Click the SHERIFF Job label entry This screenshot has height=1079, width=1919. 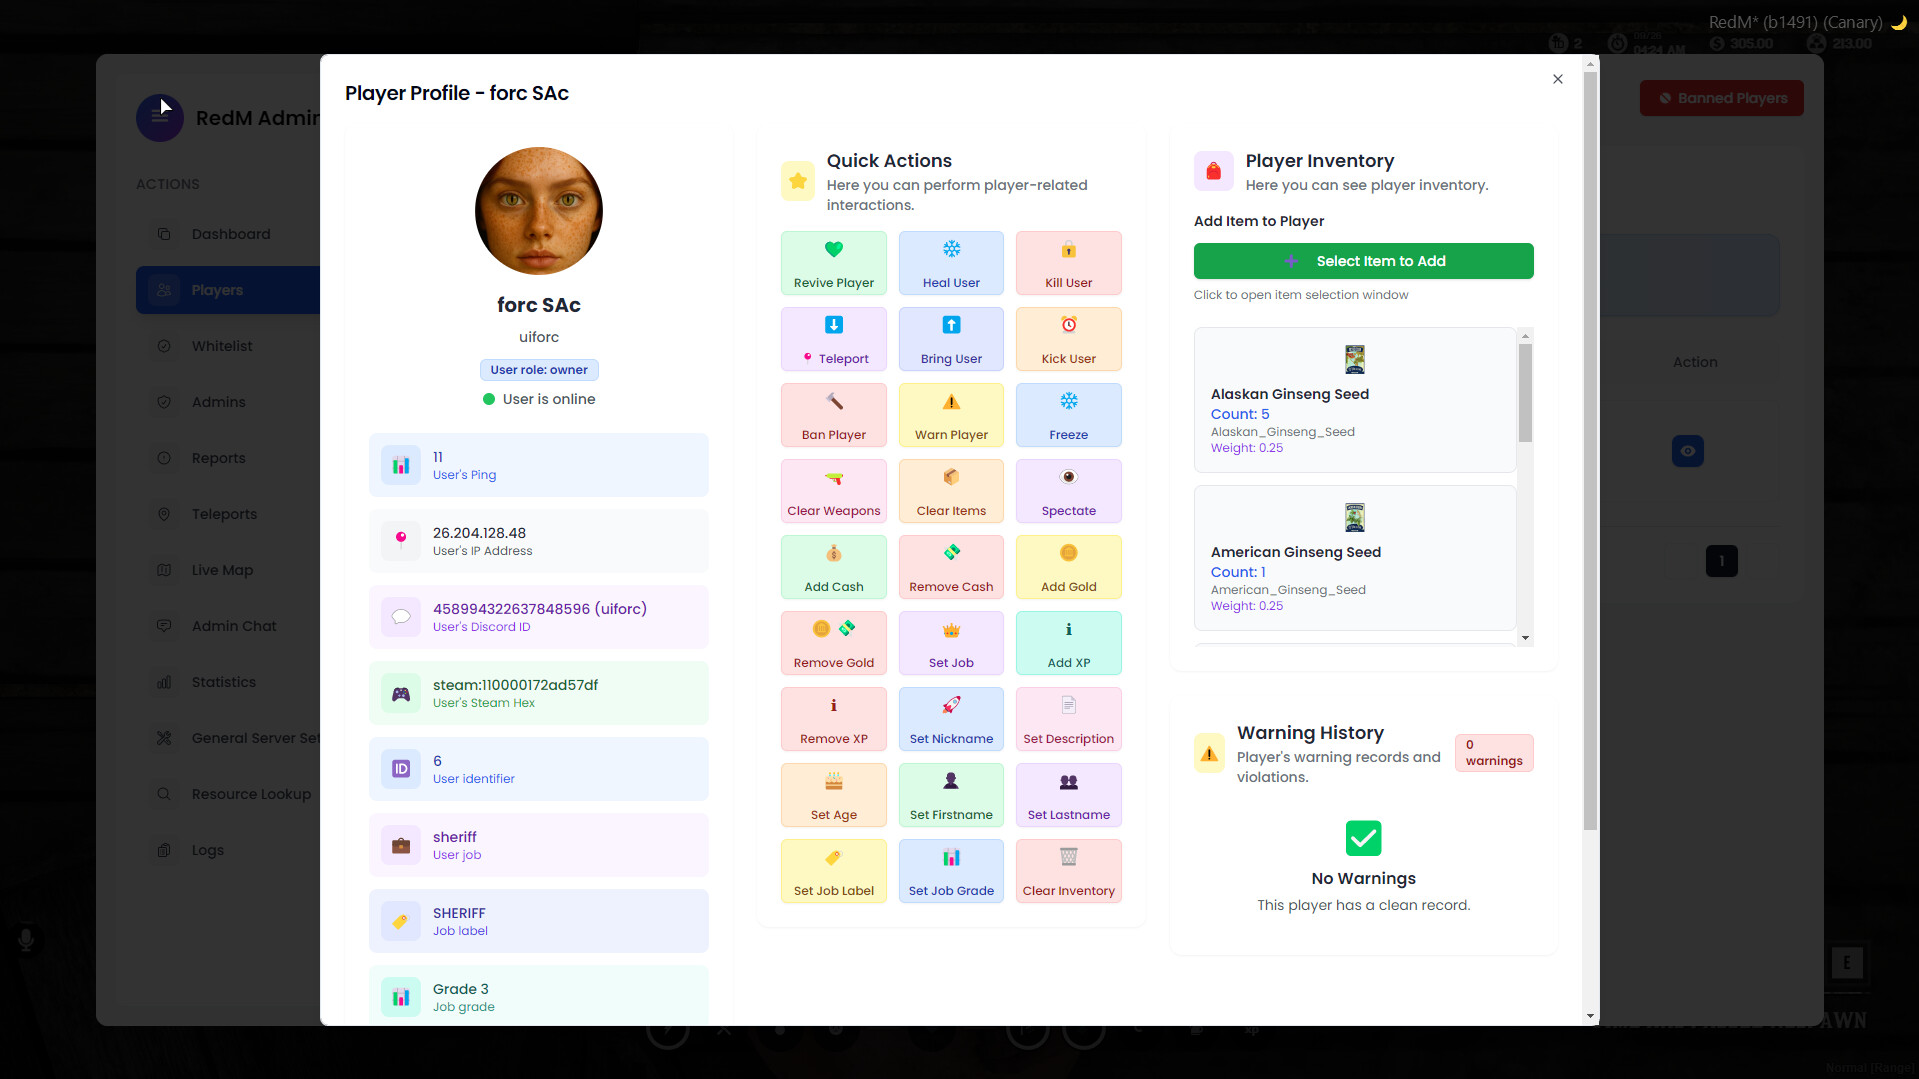pyautogui.click(x=539, y=921)
